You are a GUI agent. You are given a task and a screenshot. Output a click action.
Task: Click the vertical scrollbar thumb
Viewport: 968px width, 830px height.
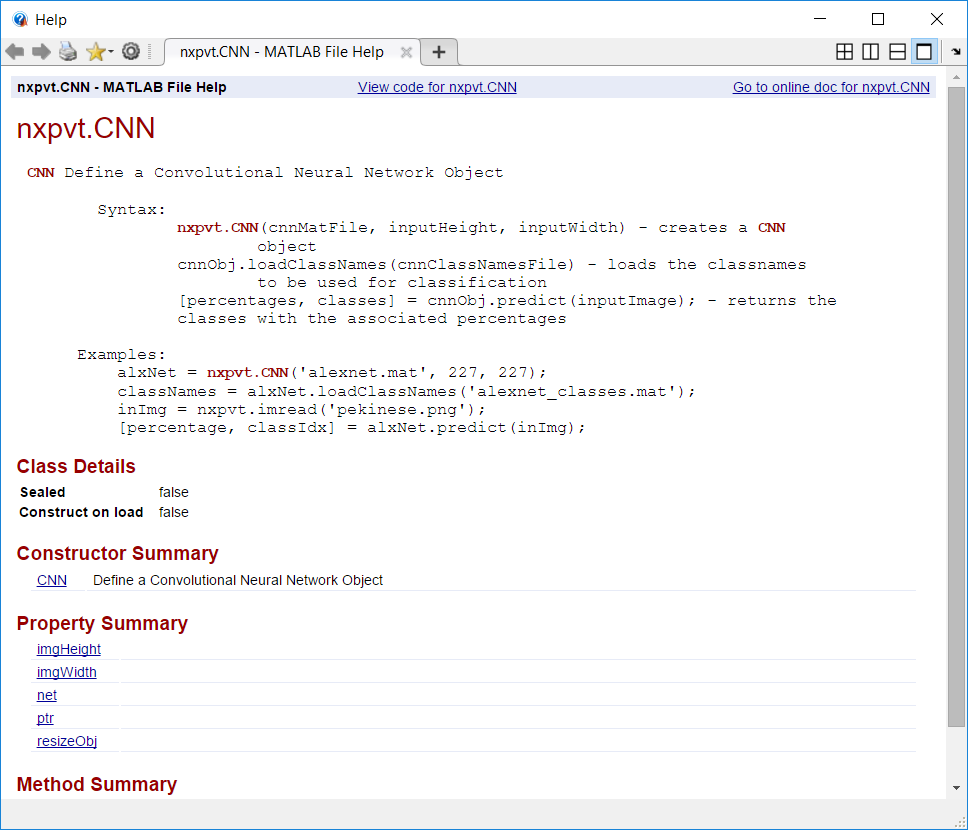(956, 406)
